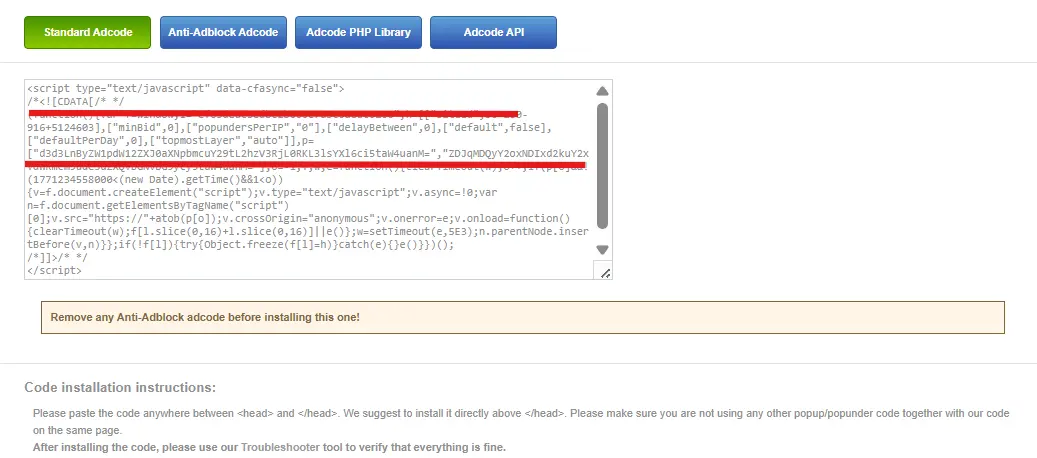Image resolution: width=1037 pixels, height=458 pixels.
Task: Open the Adcode API tab
Action: [x=493, y=32]
